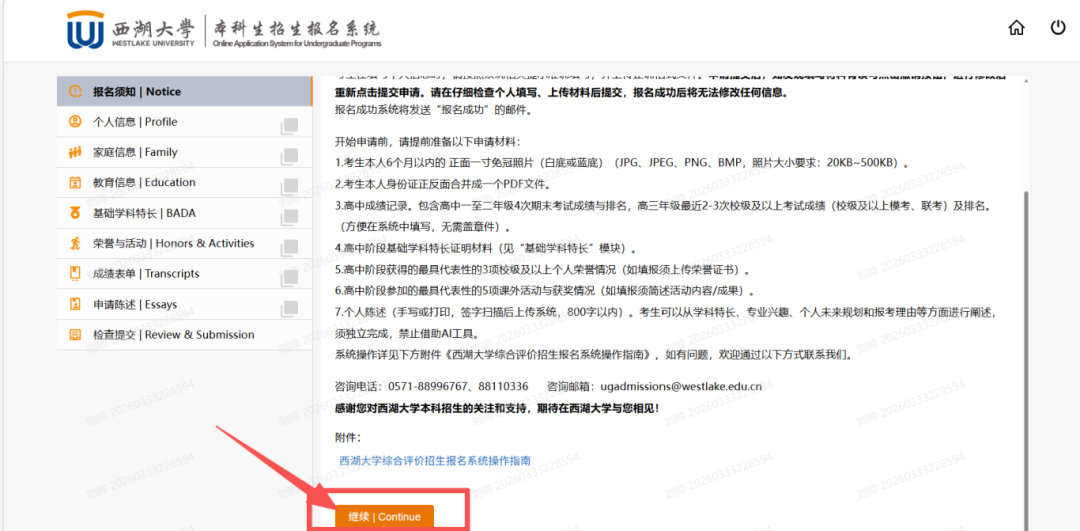Click the Honors & Activities runner icon
Image resolution: width=1080 pixels, height=531 pixels.
pyautogui.click(x=75, y=243)
